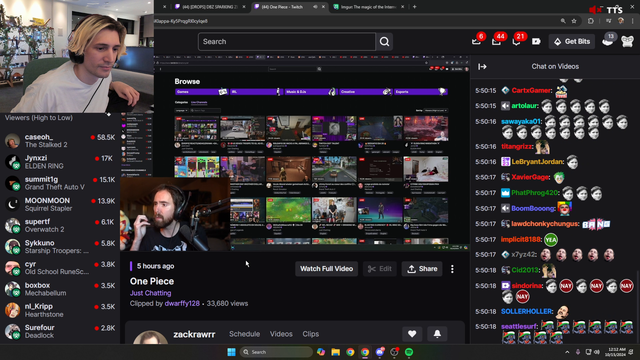This screenshot has height=360, width=640.
Task: Click the chat panel scrollbar
Action: tap(637, 306)
